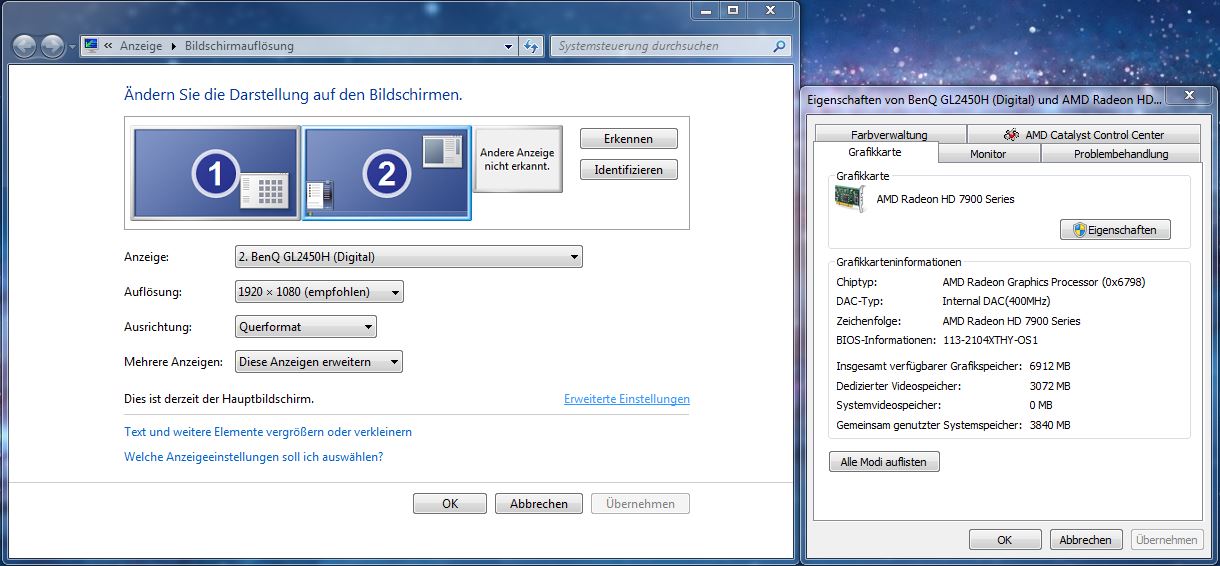Viewport: 1220px width, 566px height.
Task: Click the 6912 MB total memory value
Action: 1050,367
